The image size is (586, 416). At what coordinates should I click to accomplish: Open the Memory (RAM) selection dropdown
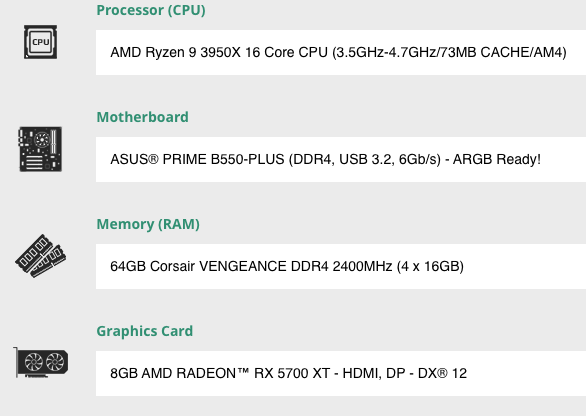341,266
